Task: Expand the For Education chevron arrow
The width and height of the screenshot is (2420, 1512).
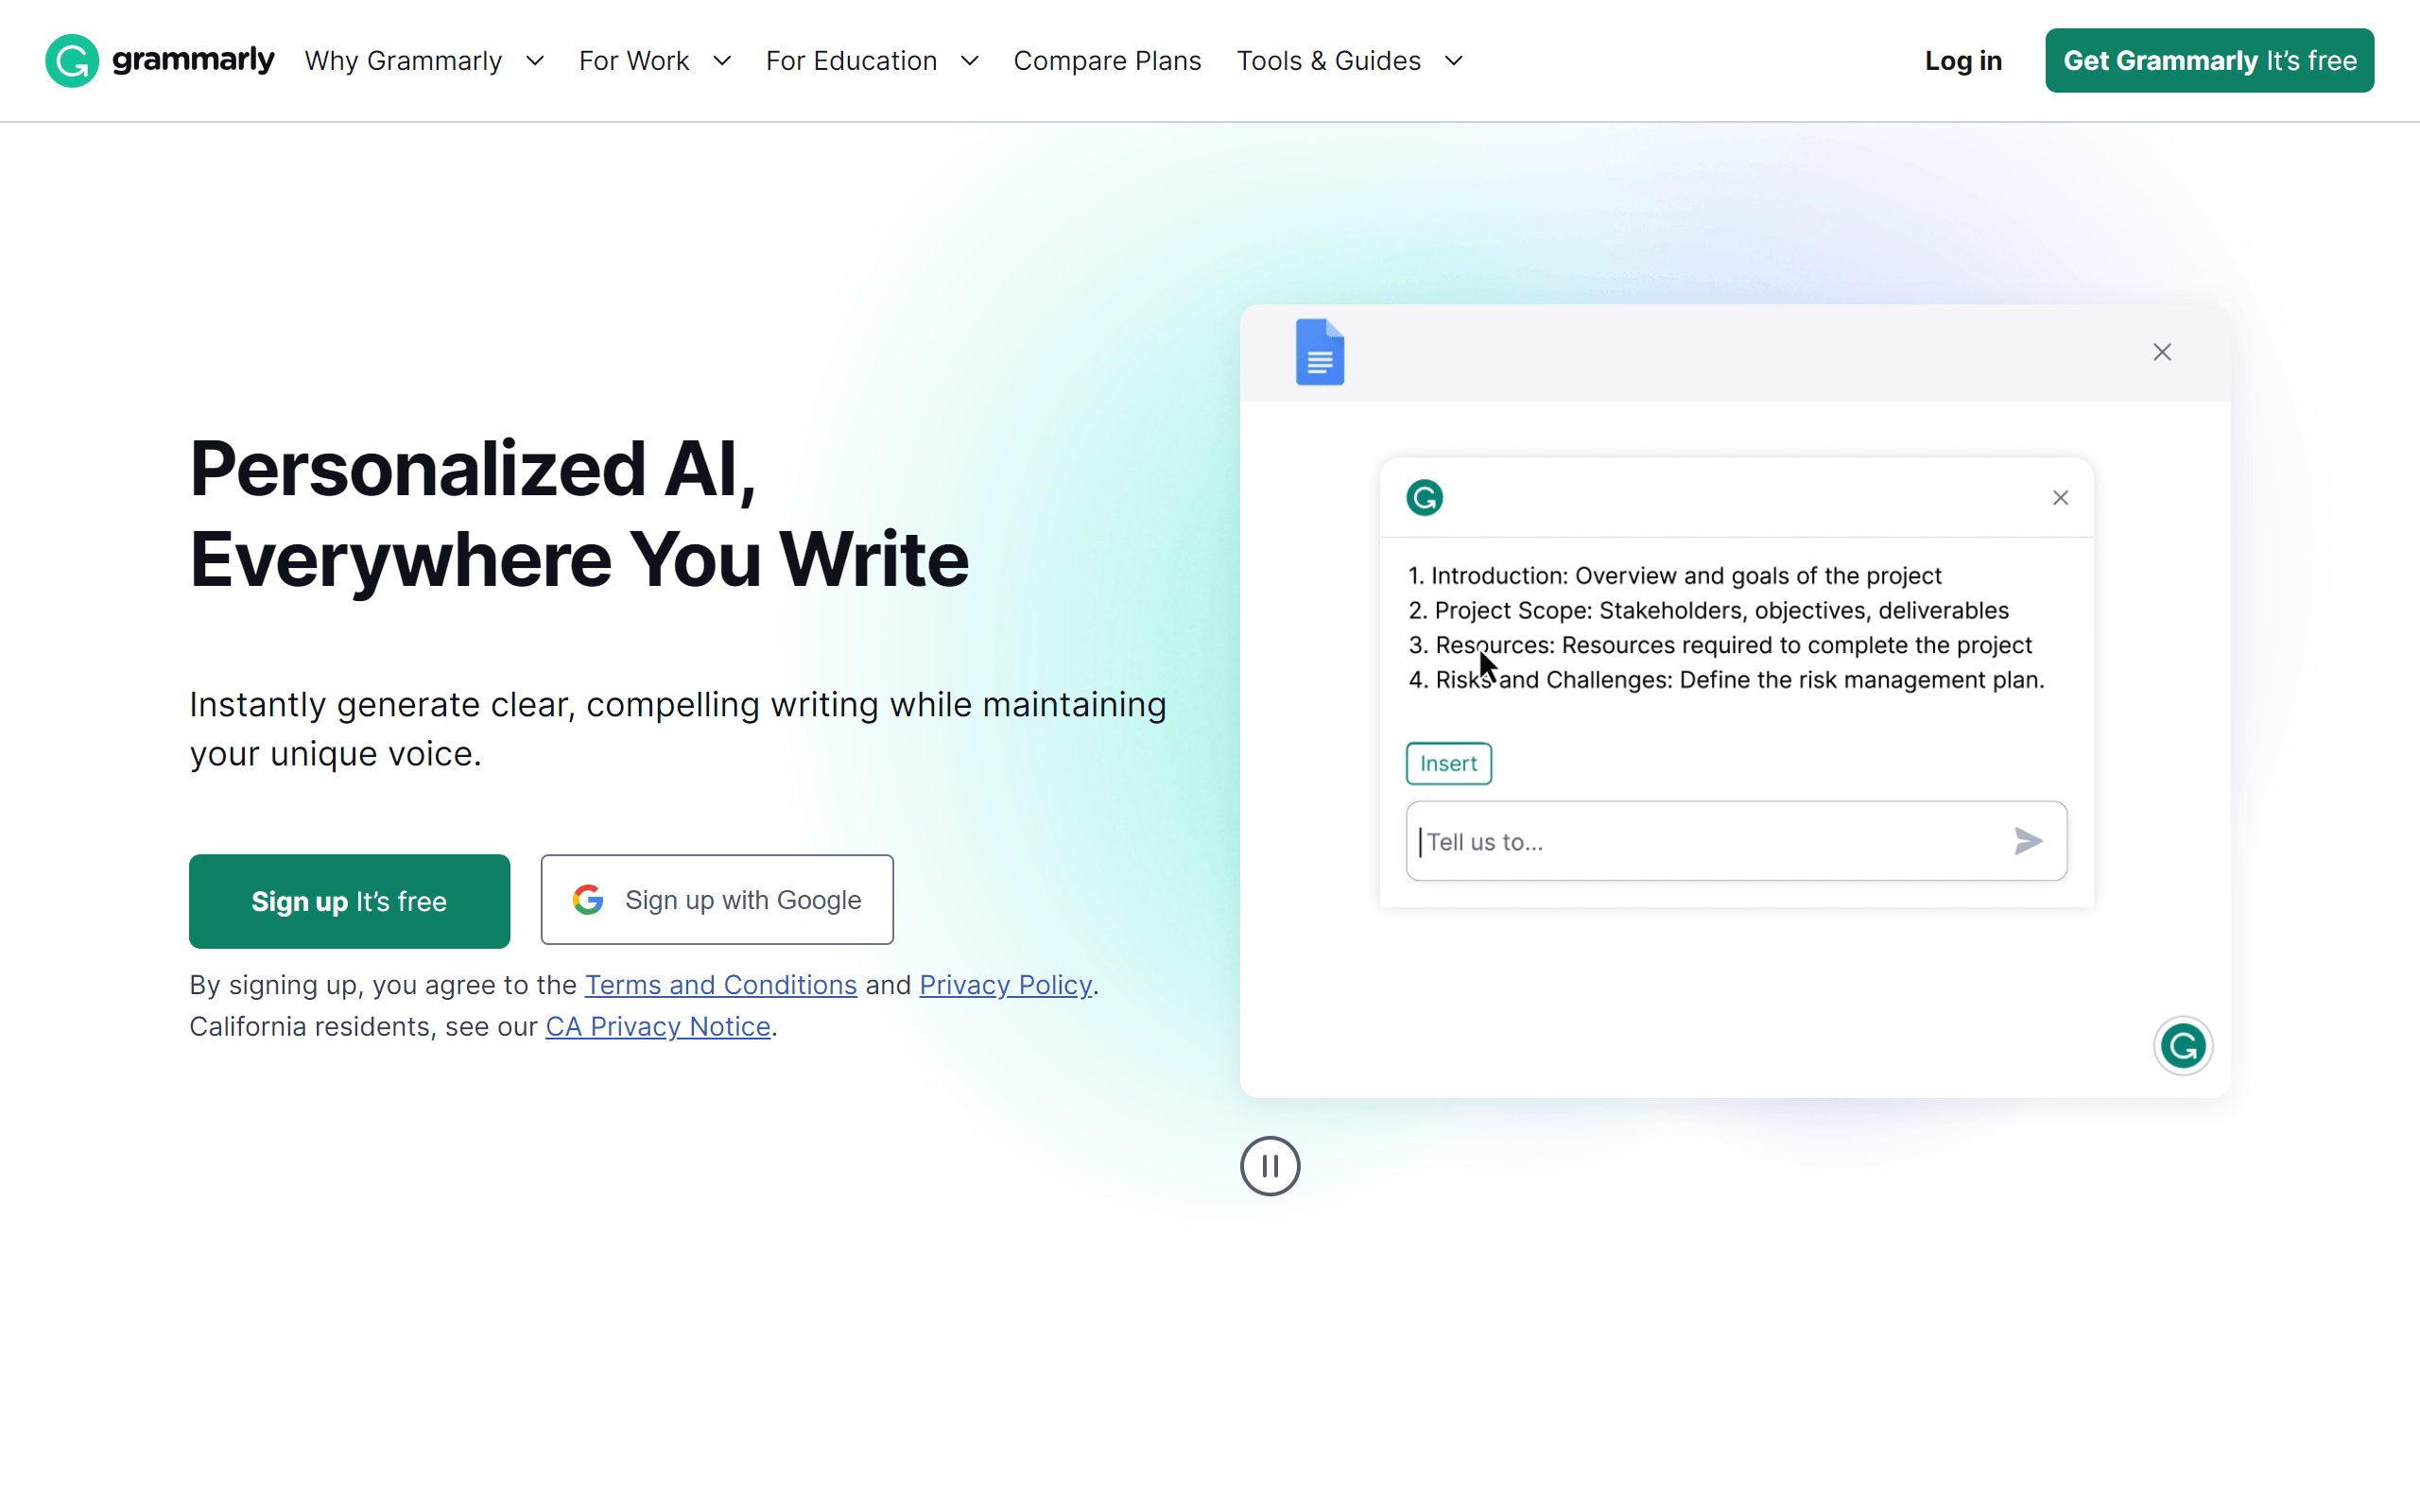Action: (969, 61)
